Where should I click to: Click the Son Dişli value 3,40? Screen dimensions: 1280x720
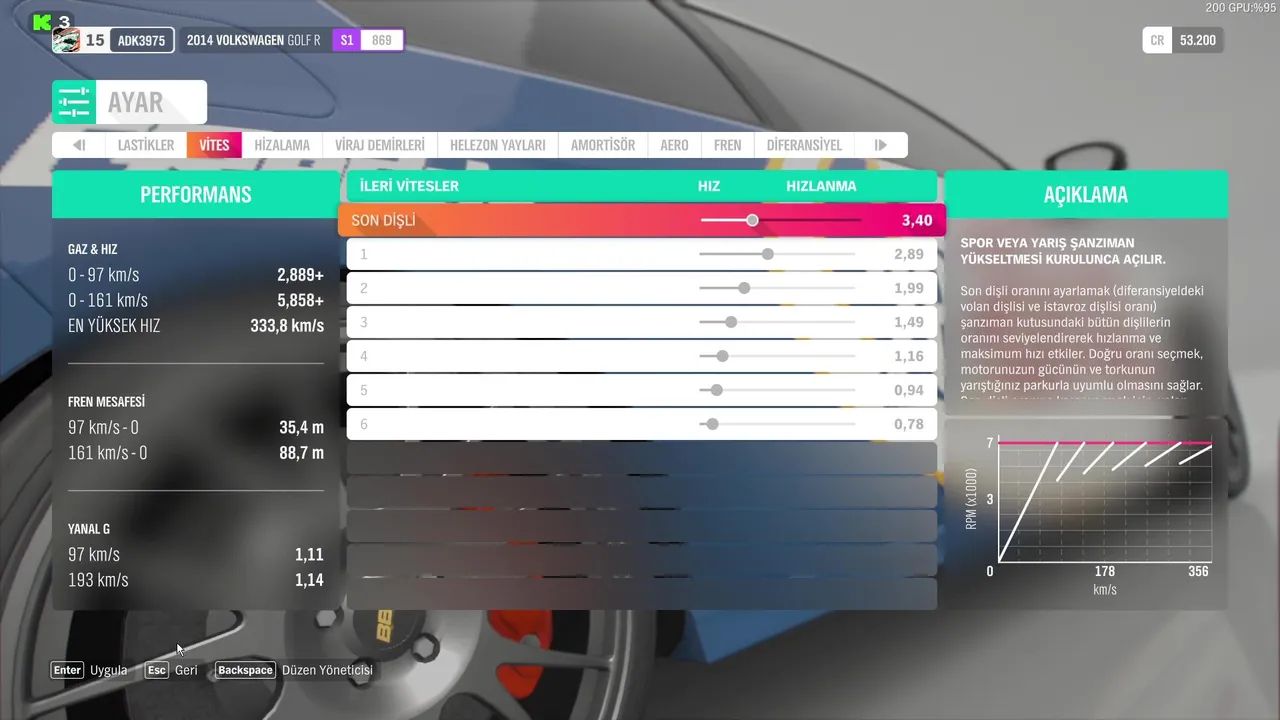(x=916, y=220)
